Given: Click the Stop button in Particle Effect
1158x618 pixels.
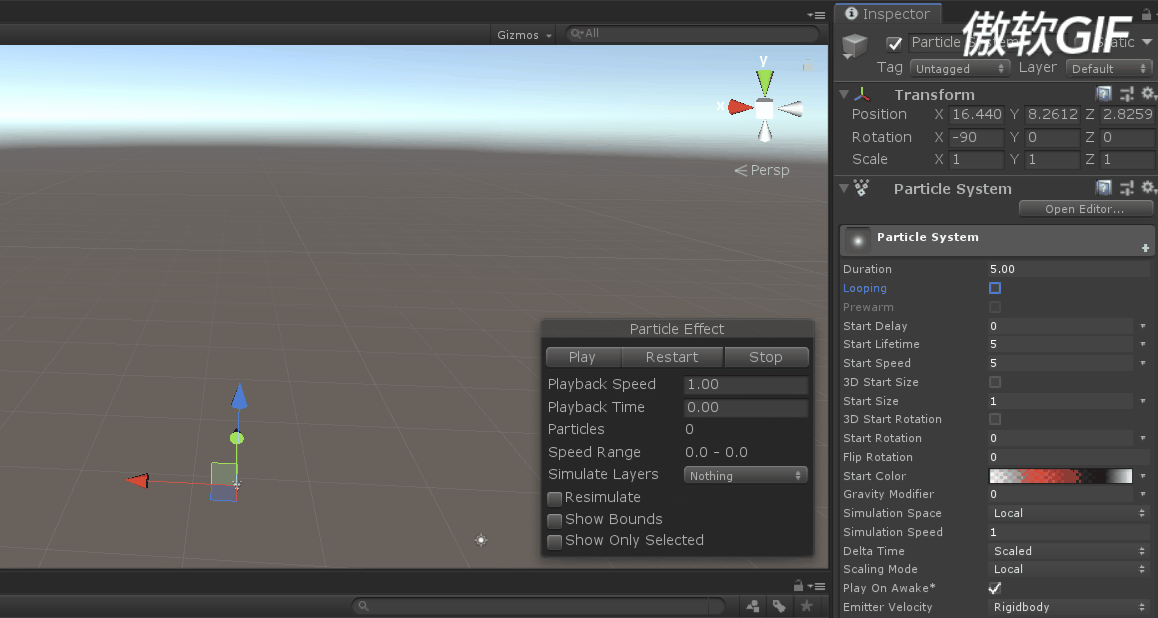Looking at the screenshot, I should pos(766,357).
